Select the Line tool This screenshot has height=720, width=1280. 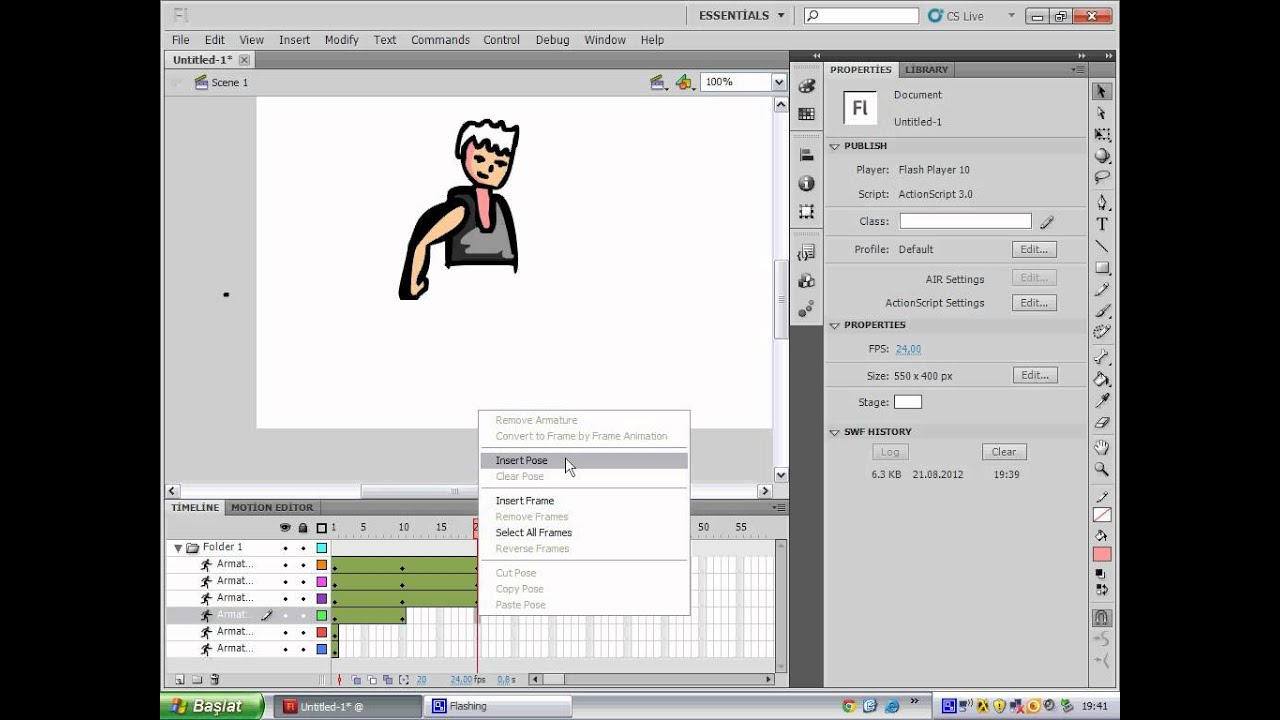click(1102, 246)
